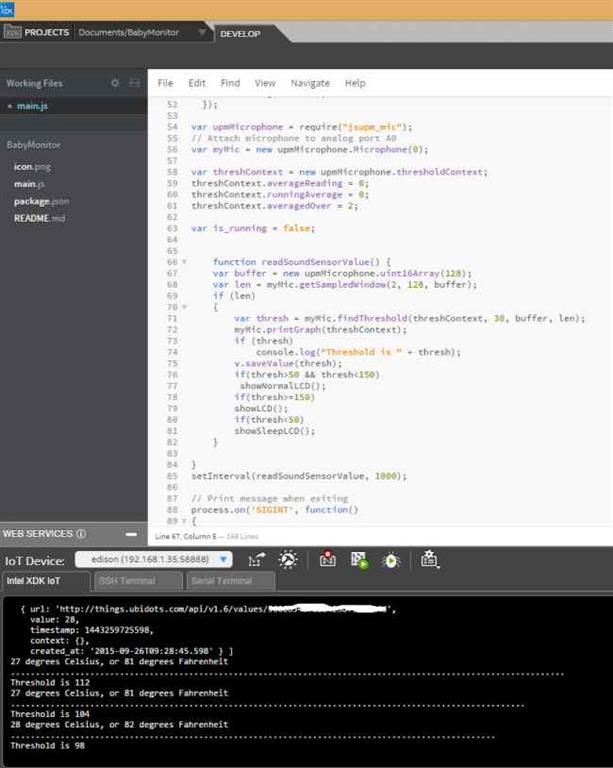Collapse code fold at line 89
This screenshot has width=613, height=768.
click(185, 521)
